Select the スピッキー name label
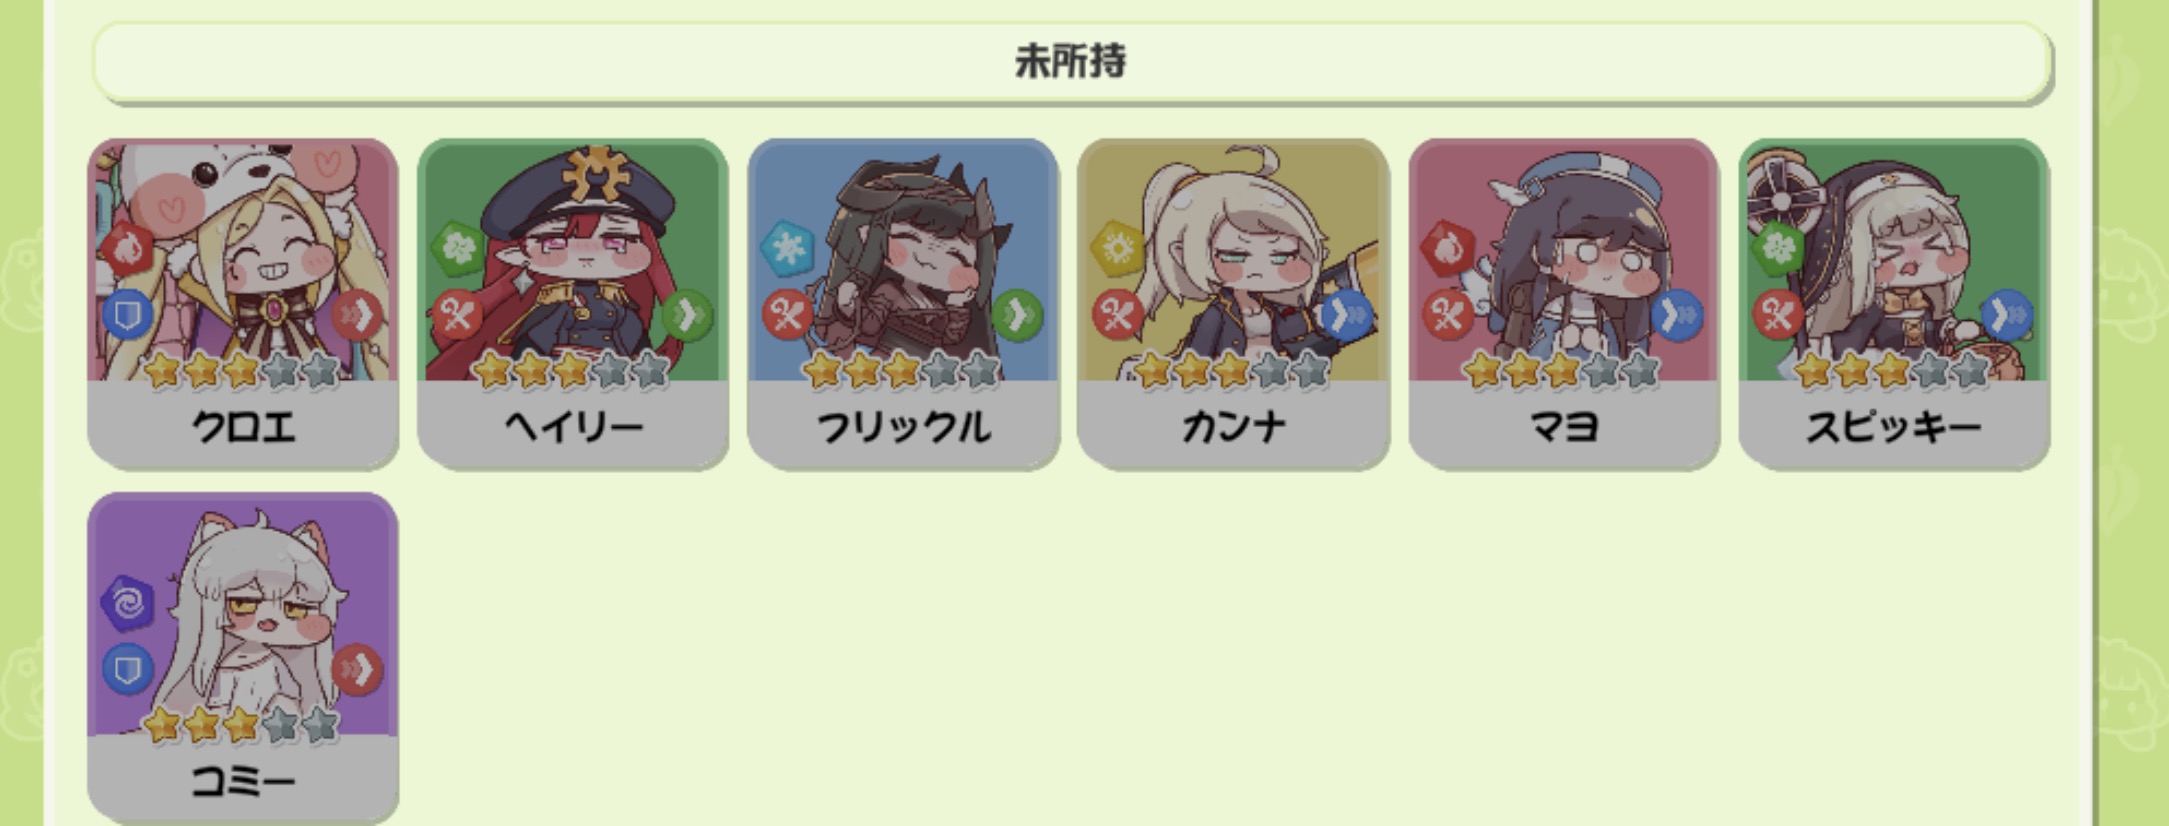The height and width of the screenshot is (826, 2169). pos(1893,428)
